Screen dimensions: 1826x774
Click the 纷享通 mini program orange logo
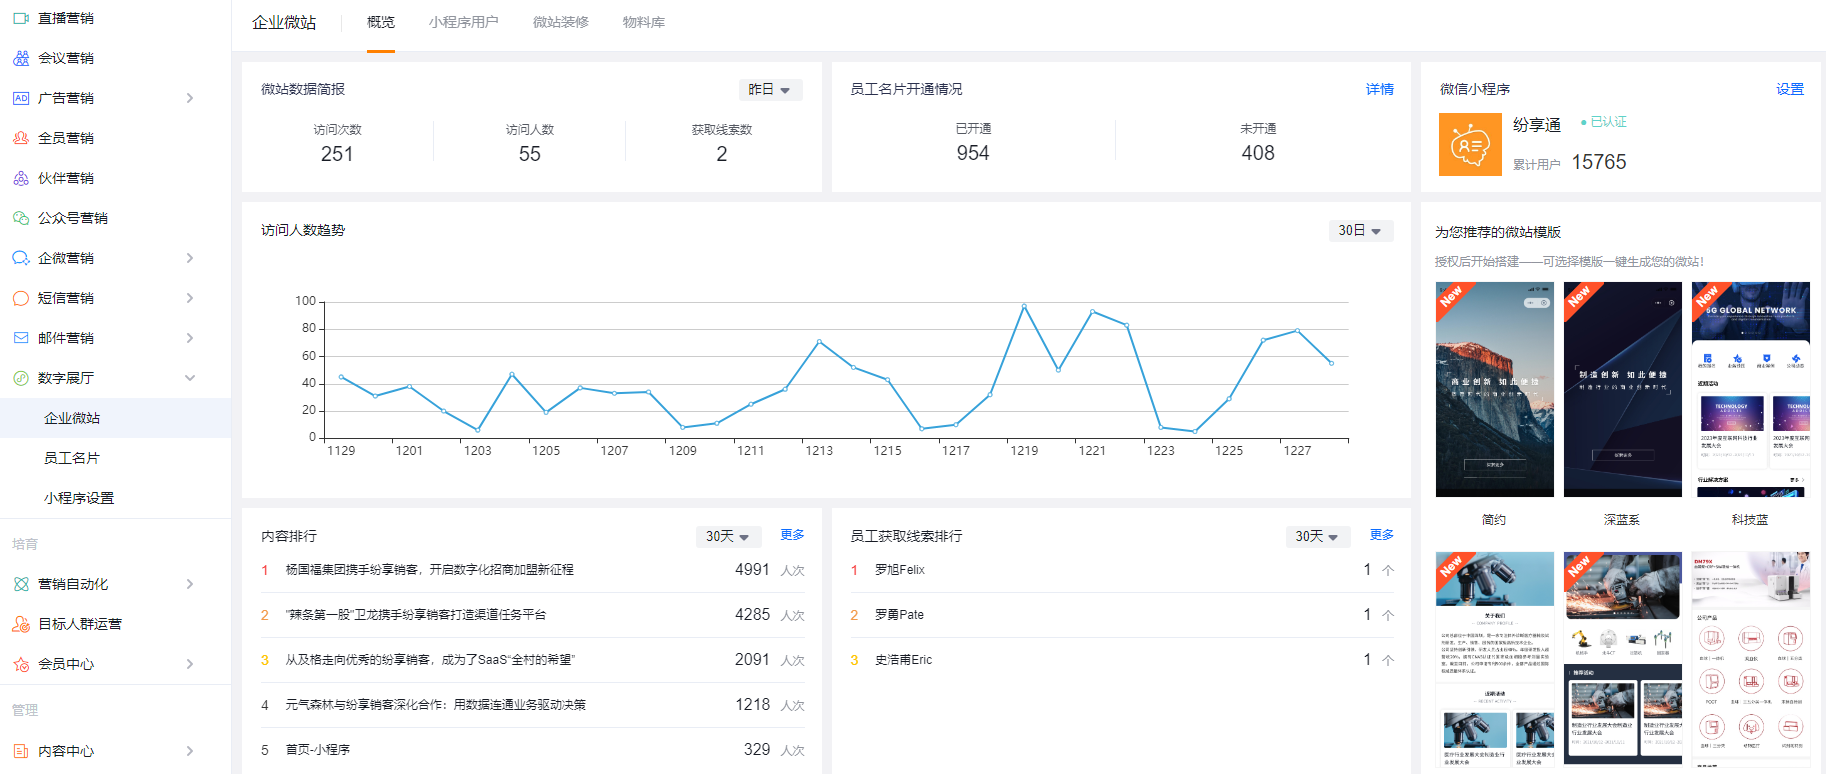1470,145
